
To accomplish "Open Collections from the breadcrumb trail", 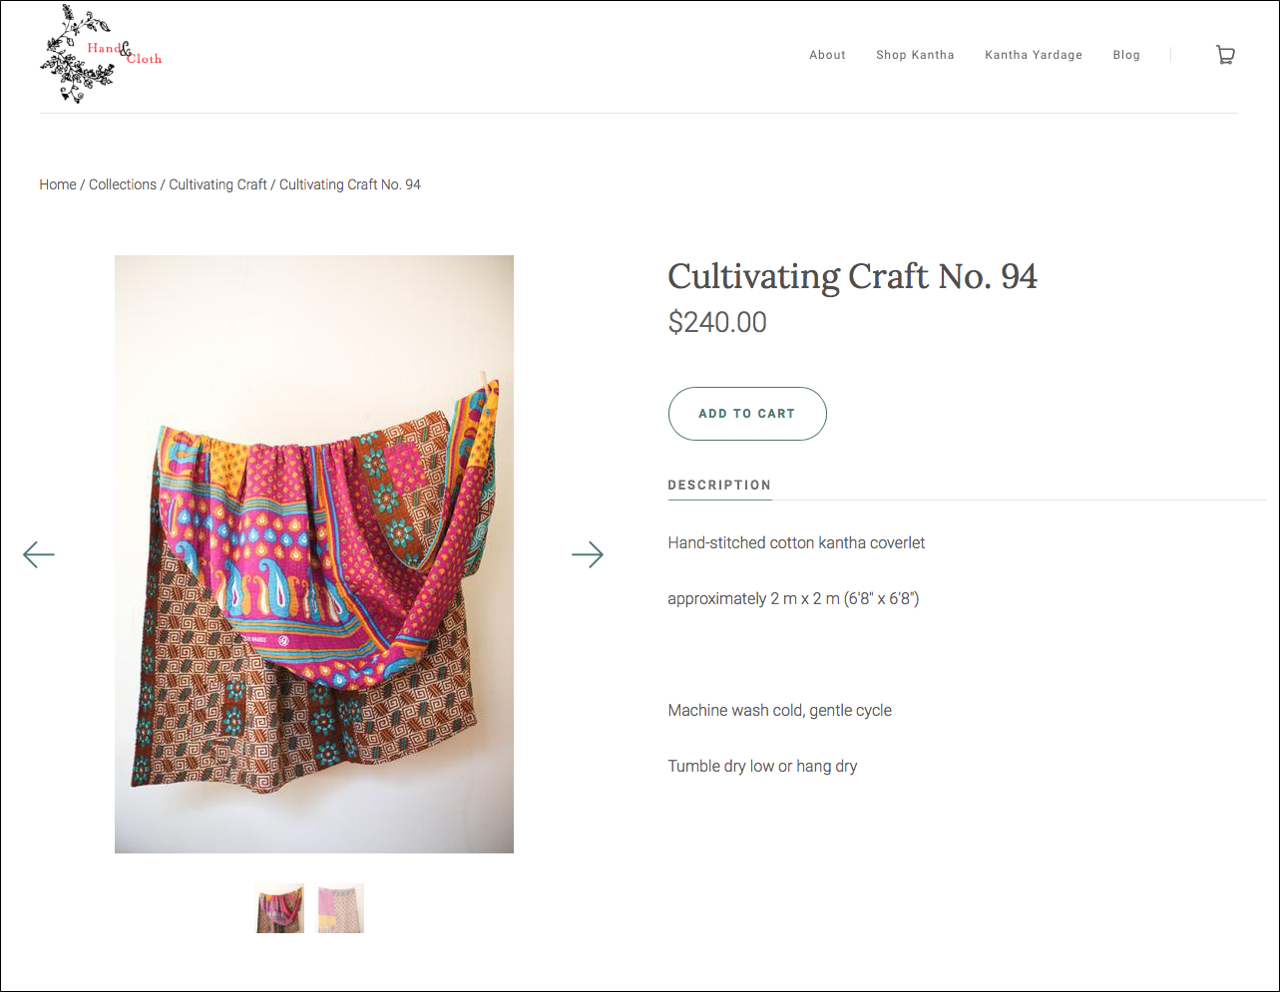I will [122, 184].
